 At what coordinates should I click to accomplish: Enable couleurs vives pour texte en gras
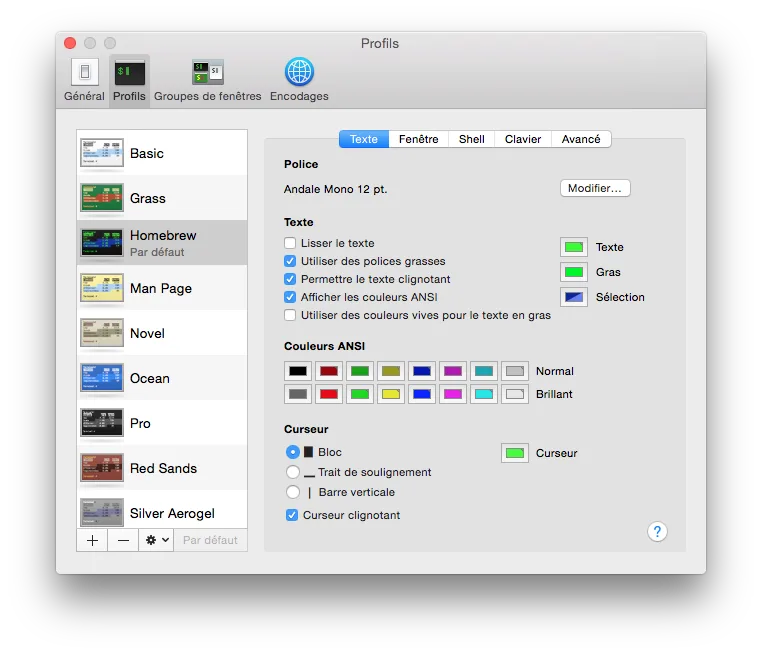tap(290, 315)
